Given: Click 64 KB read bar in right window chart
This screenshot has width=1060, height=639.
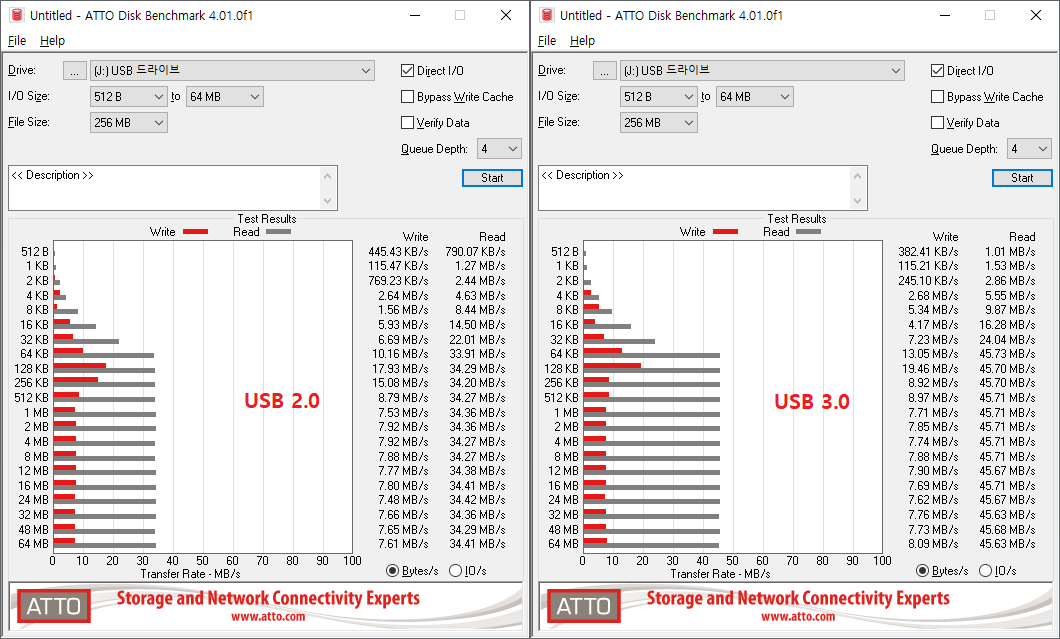Looking at the screenshot, I should [652, 356].
